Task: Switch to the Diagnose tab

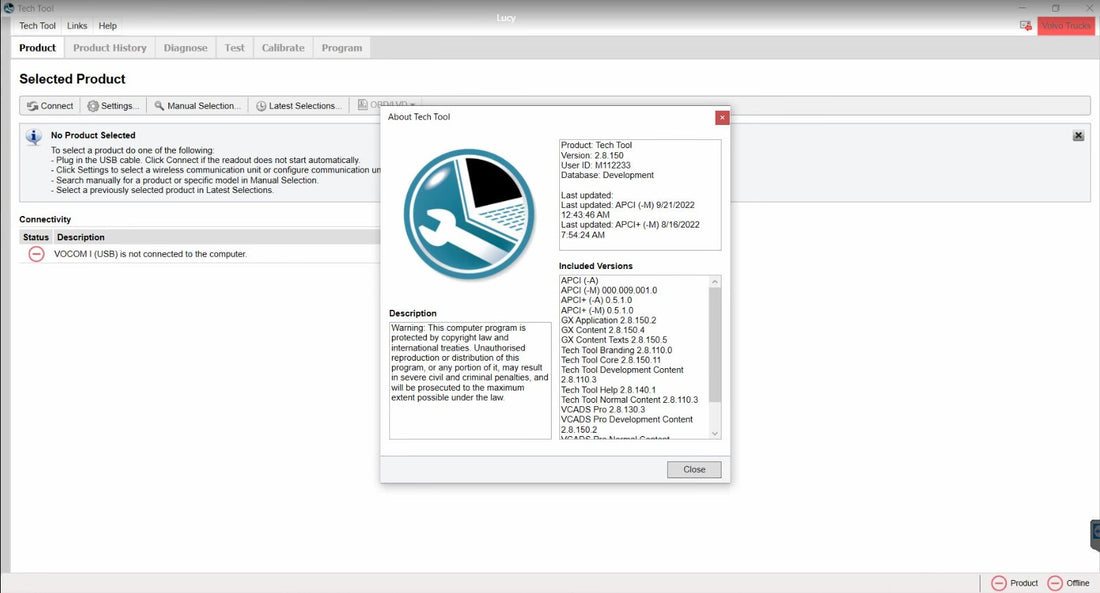Action: click(185, 48)
